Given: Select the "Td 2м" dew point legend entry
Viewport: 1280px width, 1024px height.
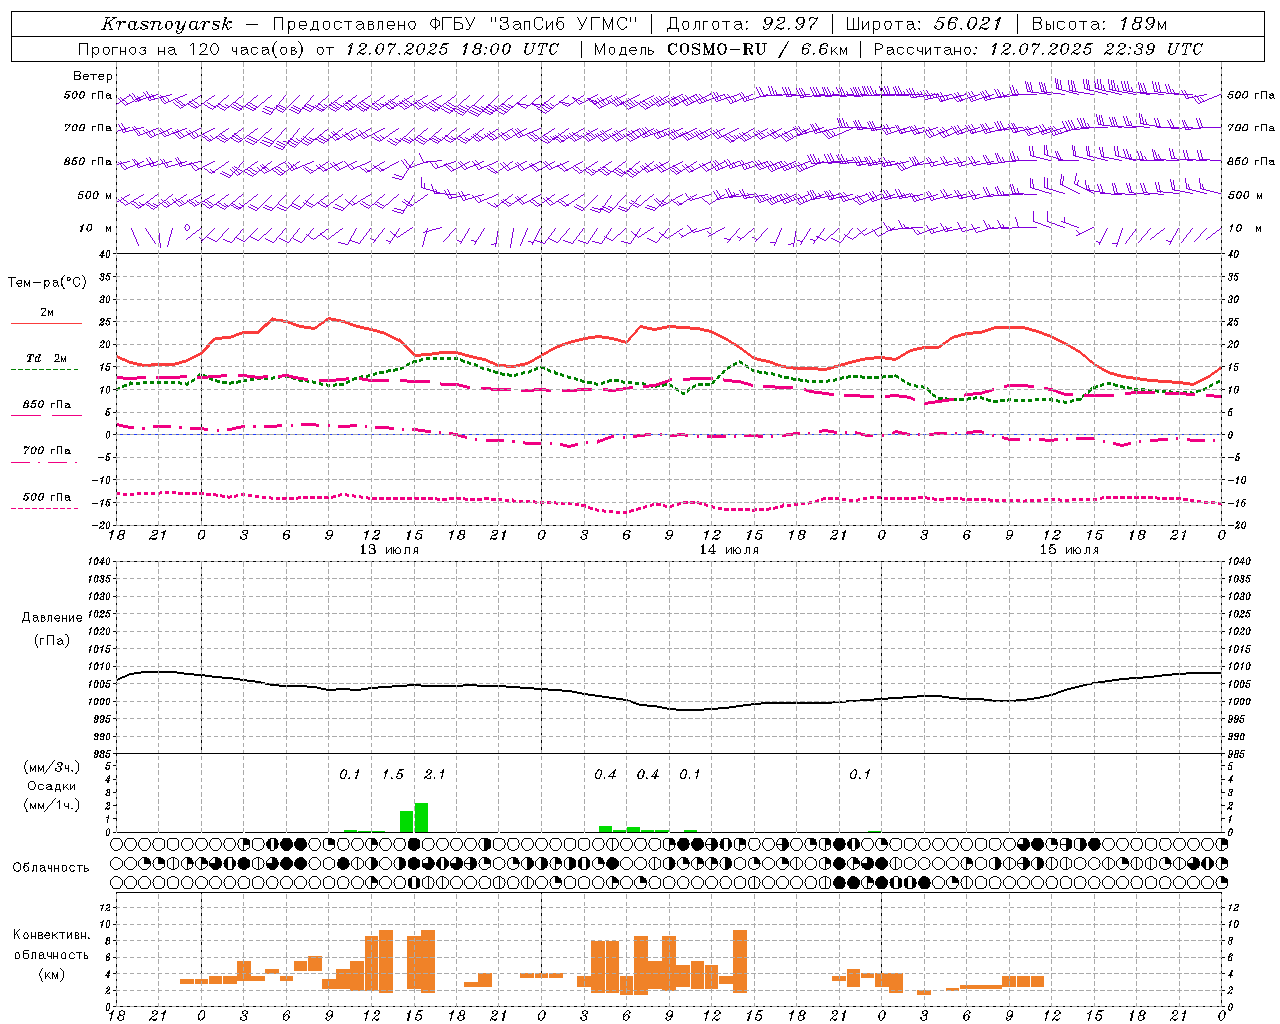Looking at the screenshot, I should pyautogui.click(x=46, y=358).
